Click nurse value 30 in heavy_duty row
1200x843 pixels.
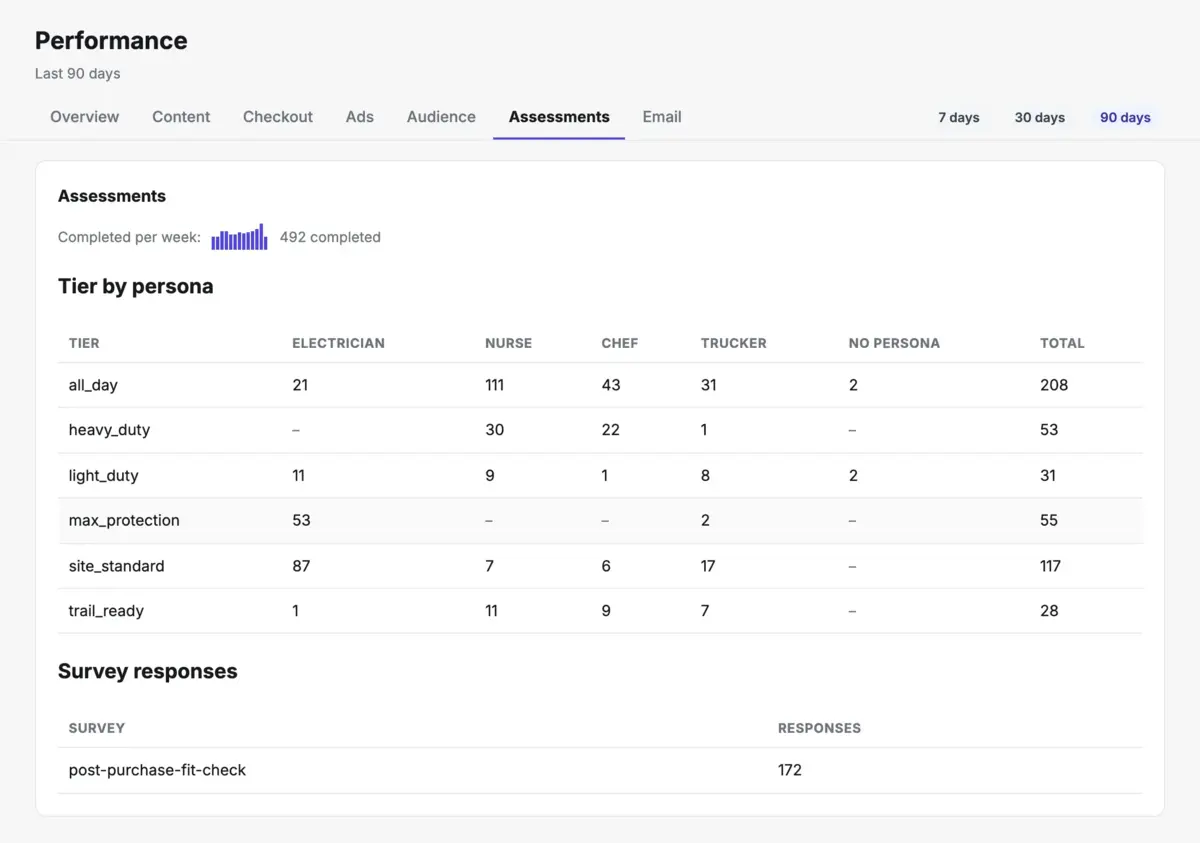coord(494,430)
